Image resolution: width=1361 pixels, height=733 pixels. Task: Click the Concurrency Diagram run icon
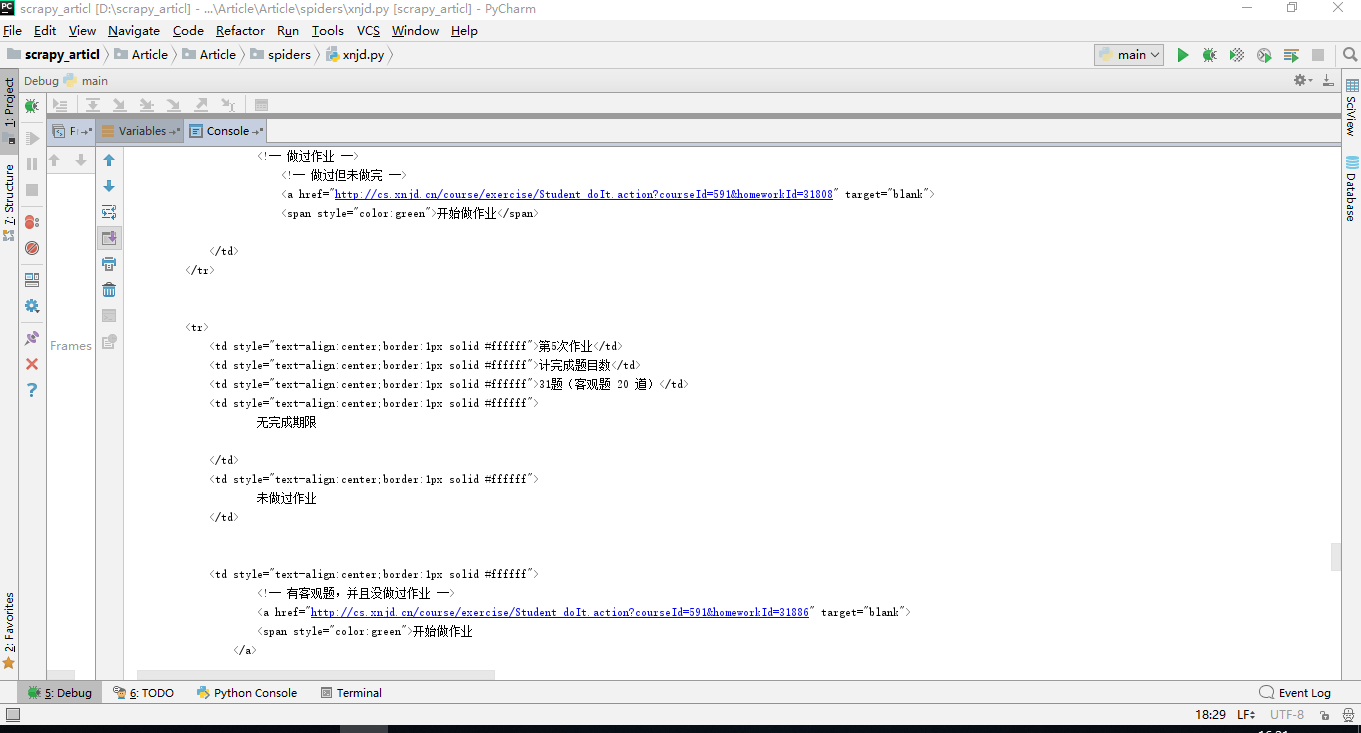point(1291,55)
